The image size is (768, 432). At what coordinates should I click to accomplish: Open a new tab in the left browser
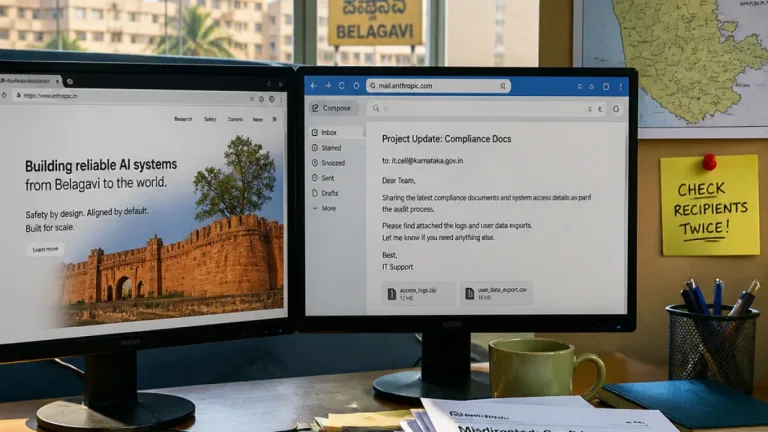pyautogui.click(x=70, y=81)
